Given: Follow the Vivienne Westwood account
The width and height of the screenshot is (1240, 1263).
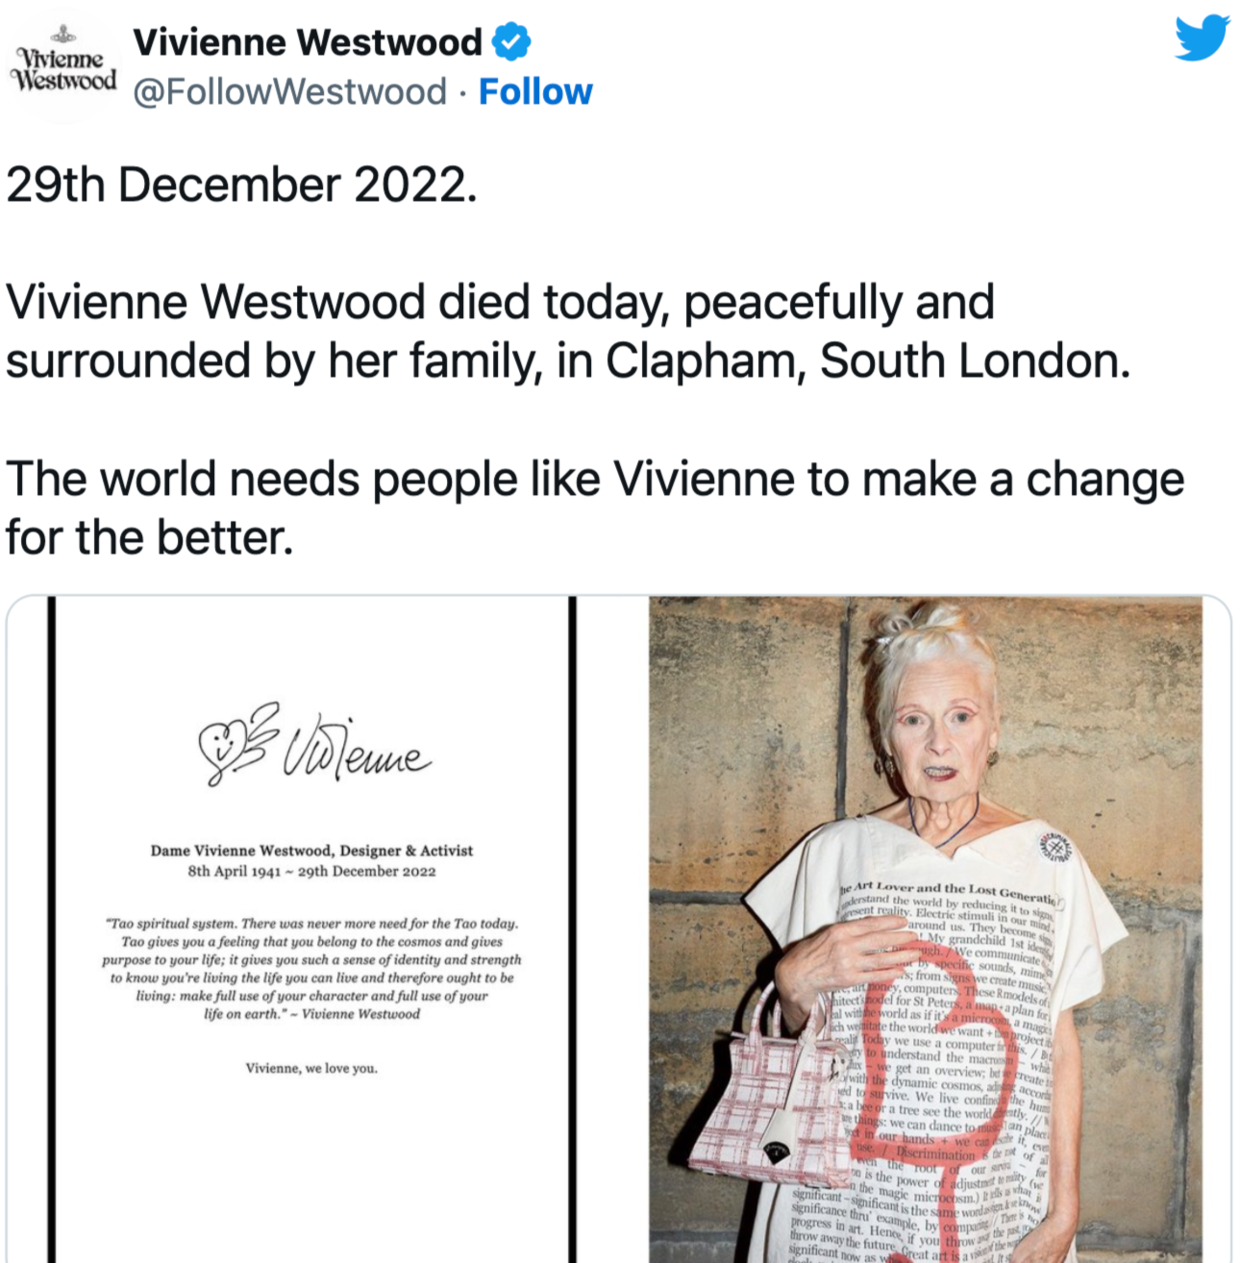Looking at the screenshot, I should click(535, 92).
